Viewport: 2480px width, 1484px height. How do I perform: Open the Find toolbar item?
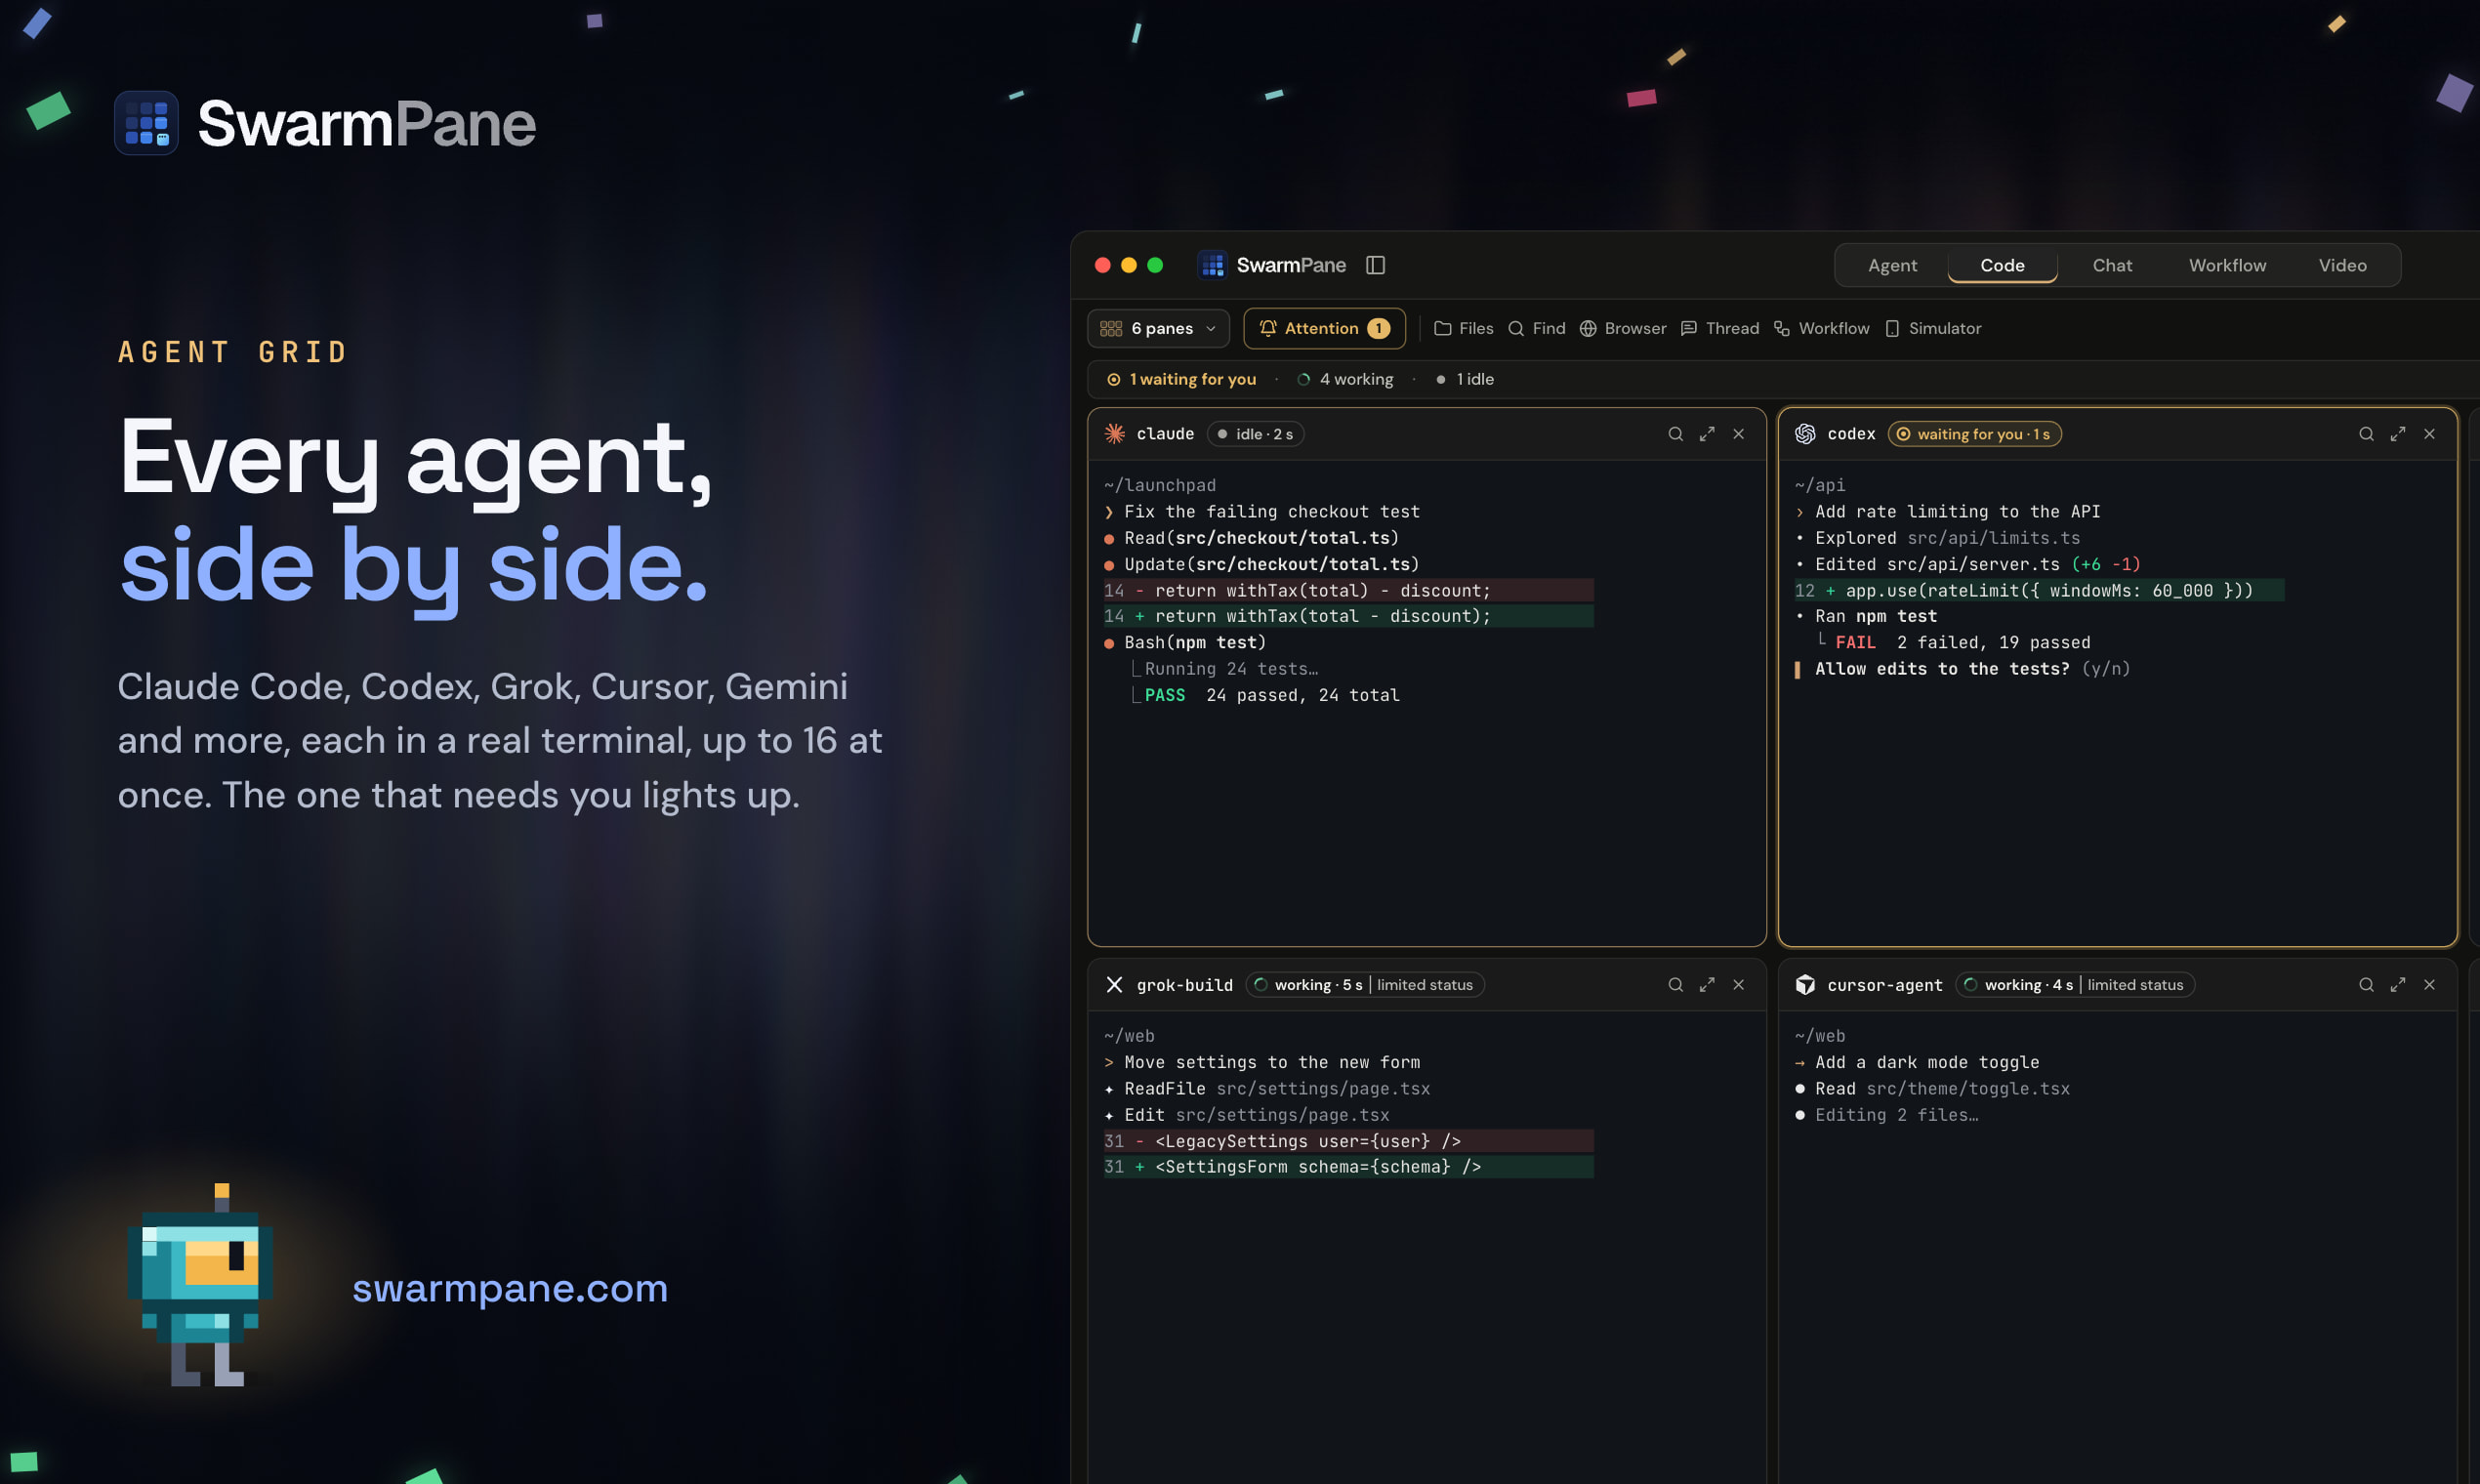(1536, 328)
